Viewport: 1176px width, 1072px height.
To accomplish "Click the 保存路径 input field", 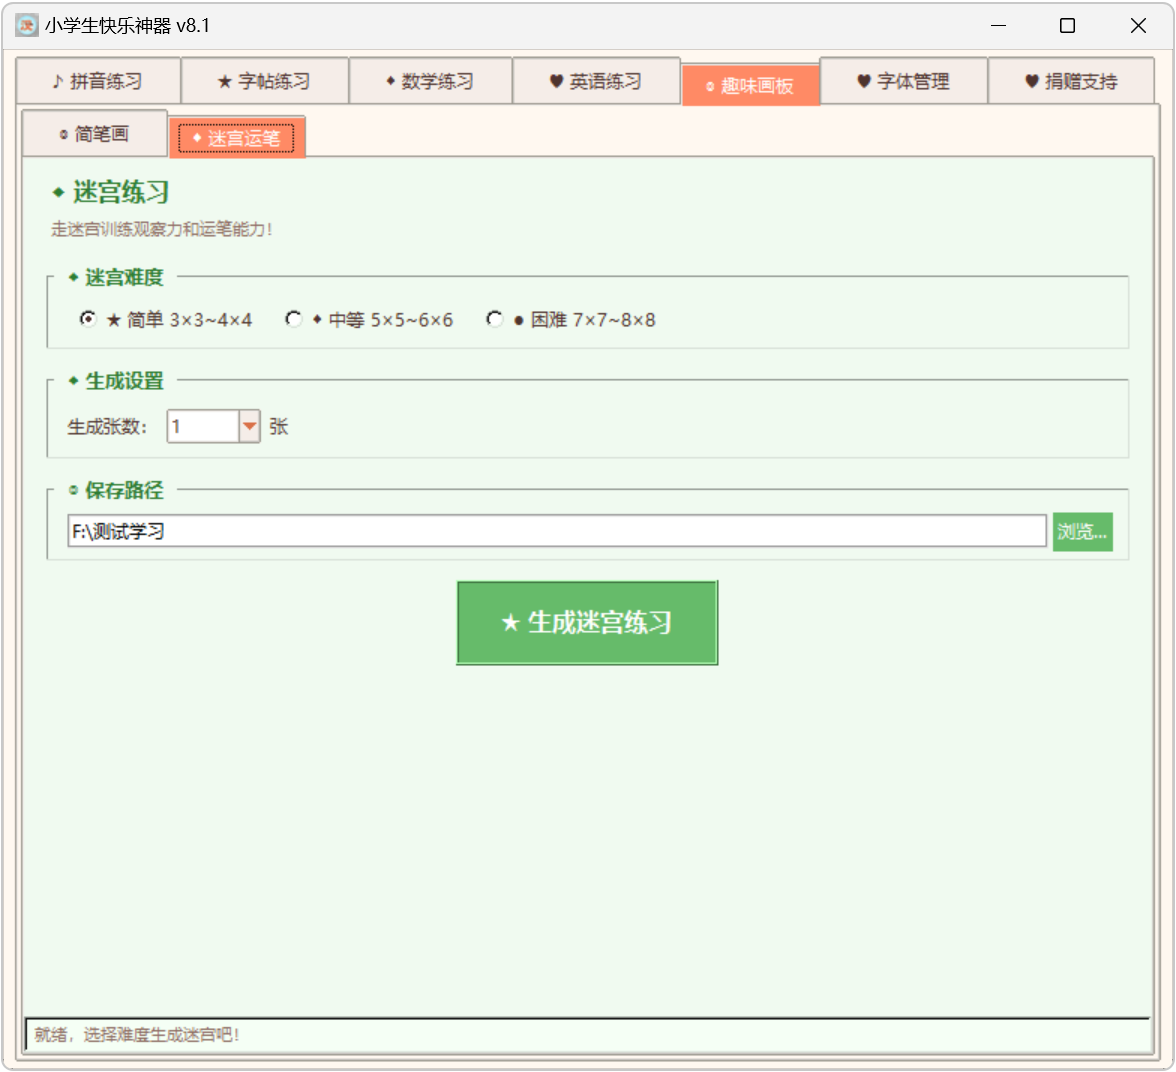I will 556,531.
